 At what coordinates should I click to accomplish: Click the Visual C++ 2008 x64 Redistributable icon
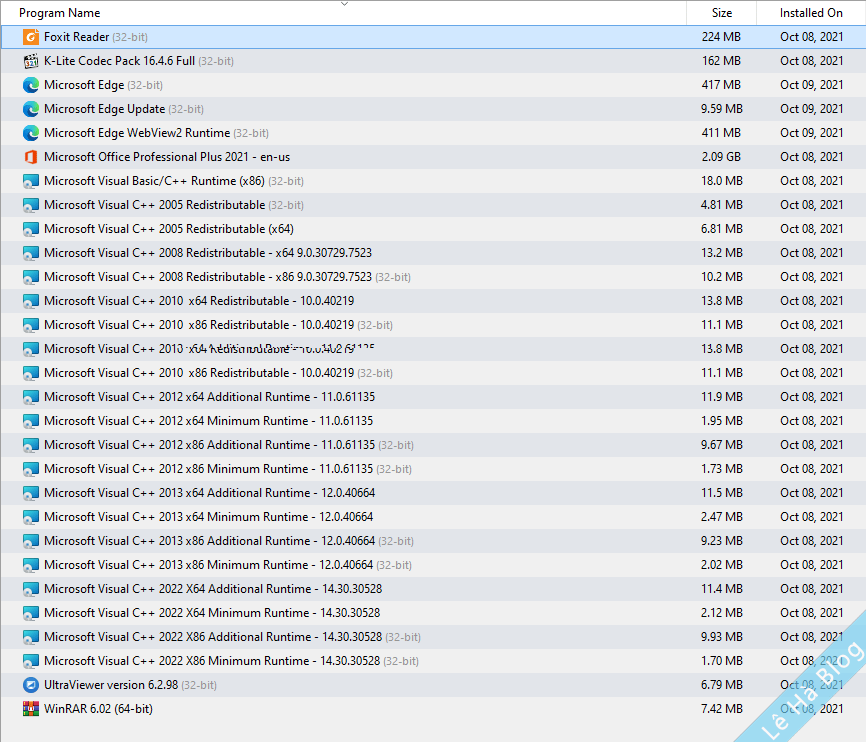31,253
